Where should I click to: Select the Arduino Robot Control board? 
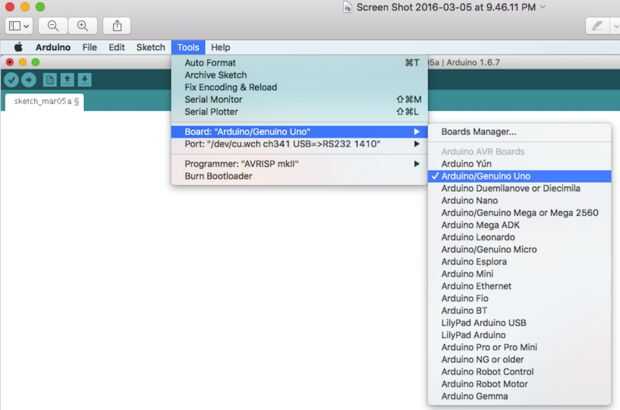pyautogui.click(x=520, y=372)
